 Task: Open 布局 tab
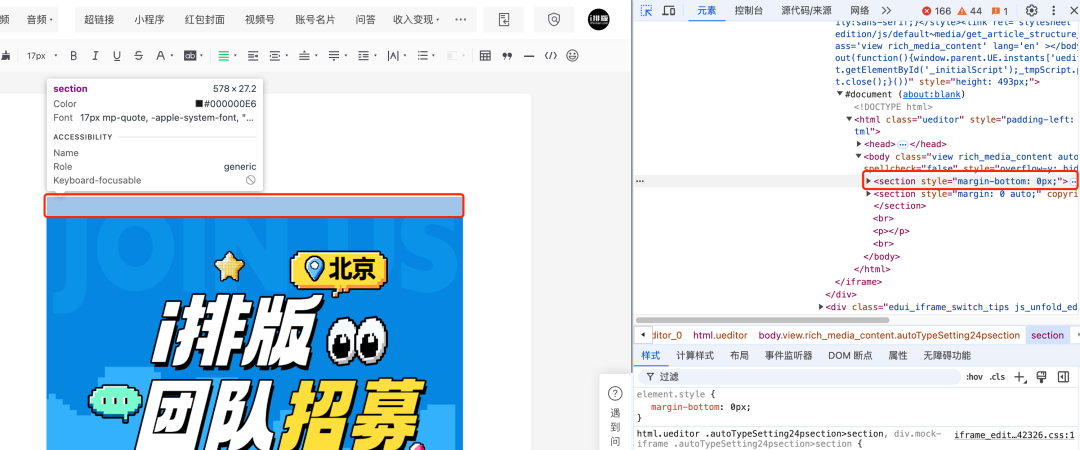739,356
